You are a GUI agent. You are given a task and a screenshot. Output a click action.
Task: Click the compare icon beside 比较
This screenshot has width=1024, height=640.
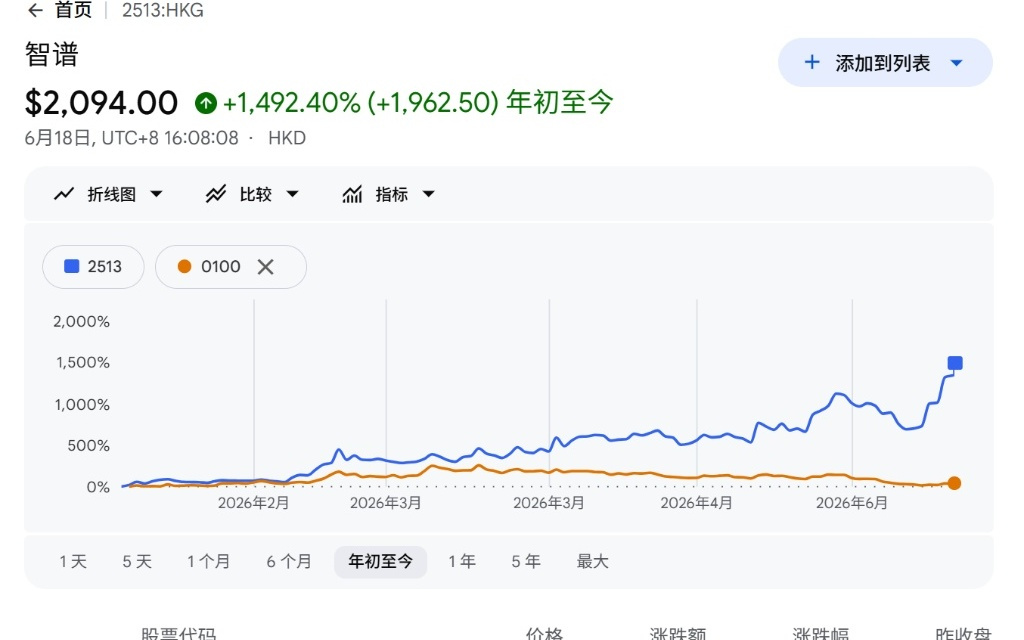point(216,194)
